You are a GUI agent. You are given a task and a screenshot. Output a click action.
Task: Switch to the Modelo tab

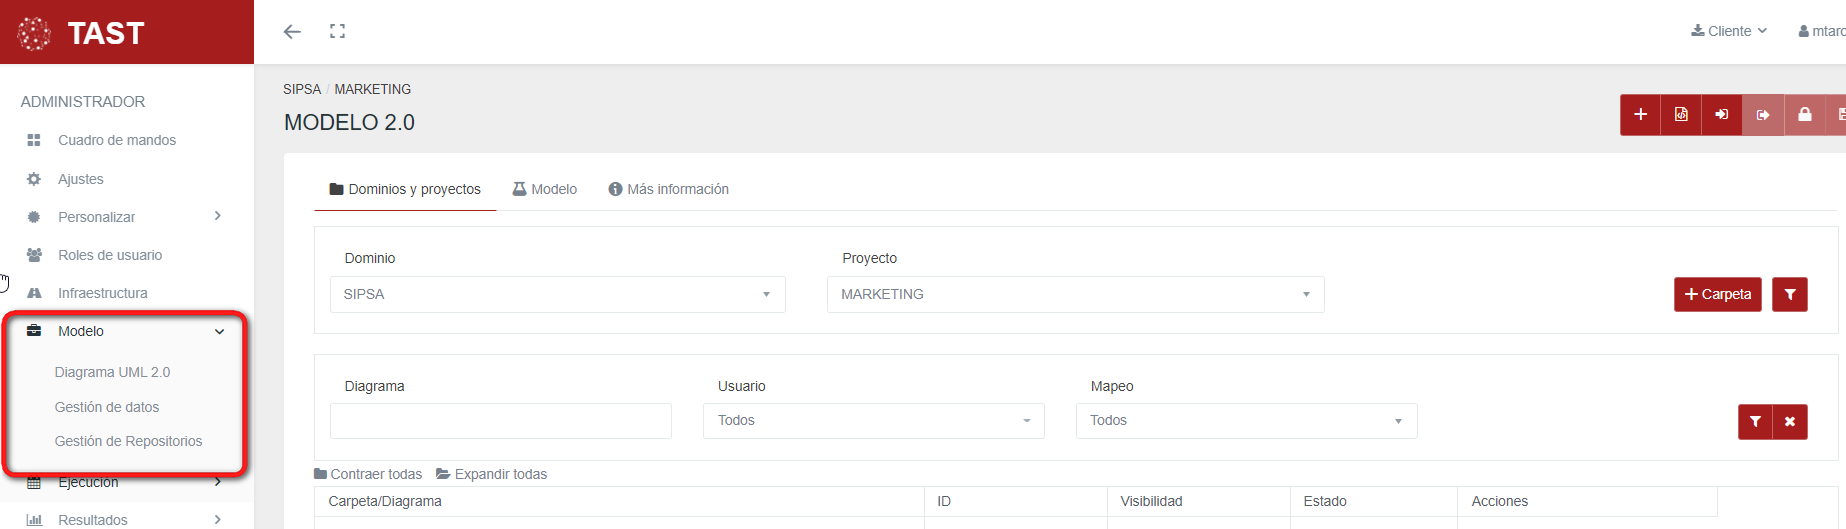545,189
